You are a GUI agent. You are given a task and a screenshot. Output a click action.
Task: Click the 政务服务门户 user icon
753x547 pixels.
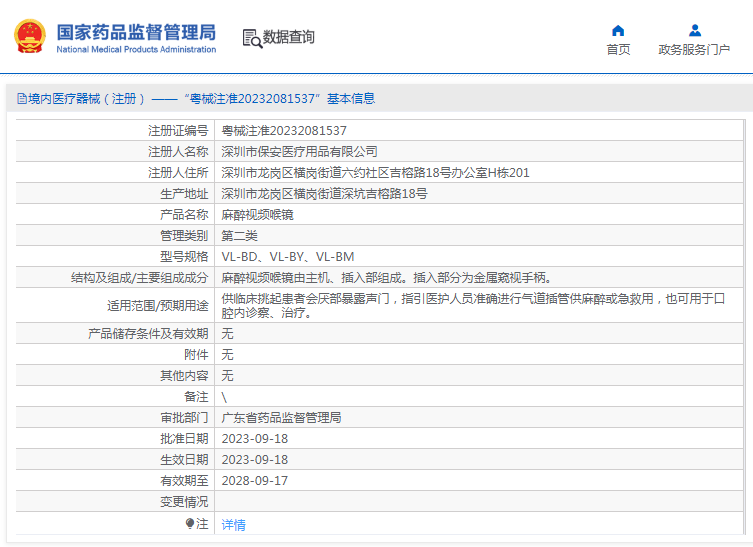click(x=694, y=31)
